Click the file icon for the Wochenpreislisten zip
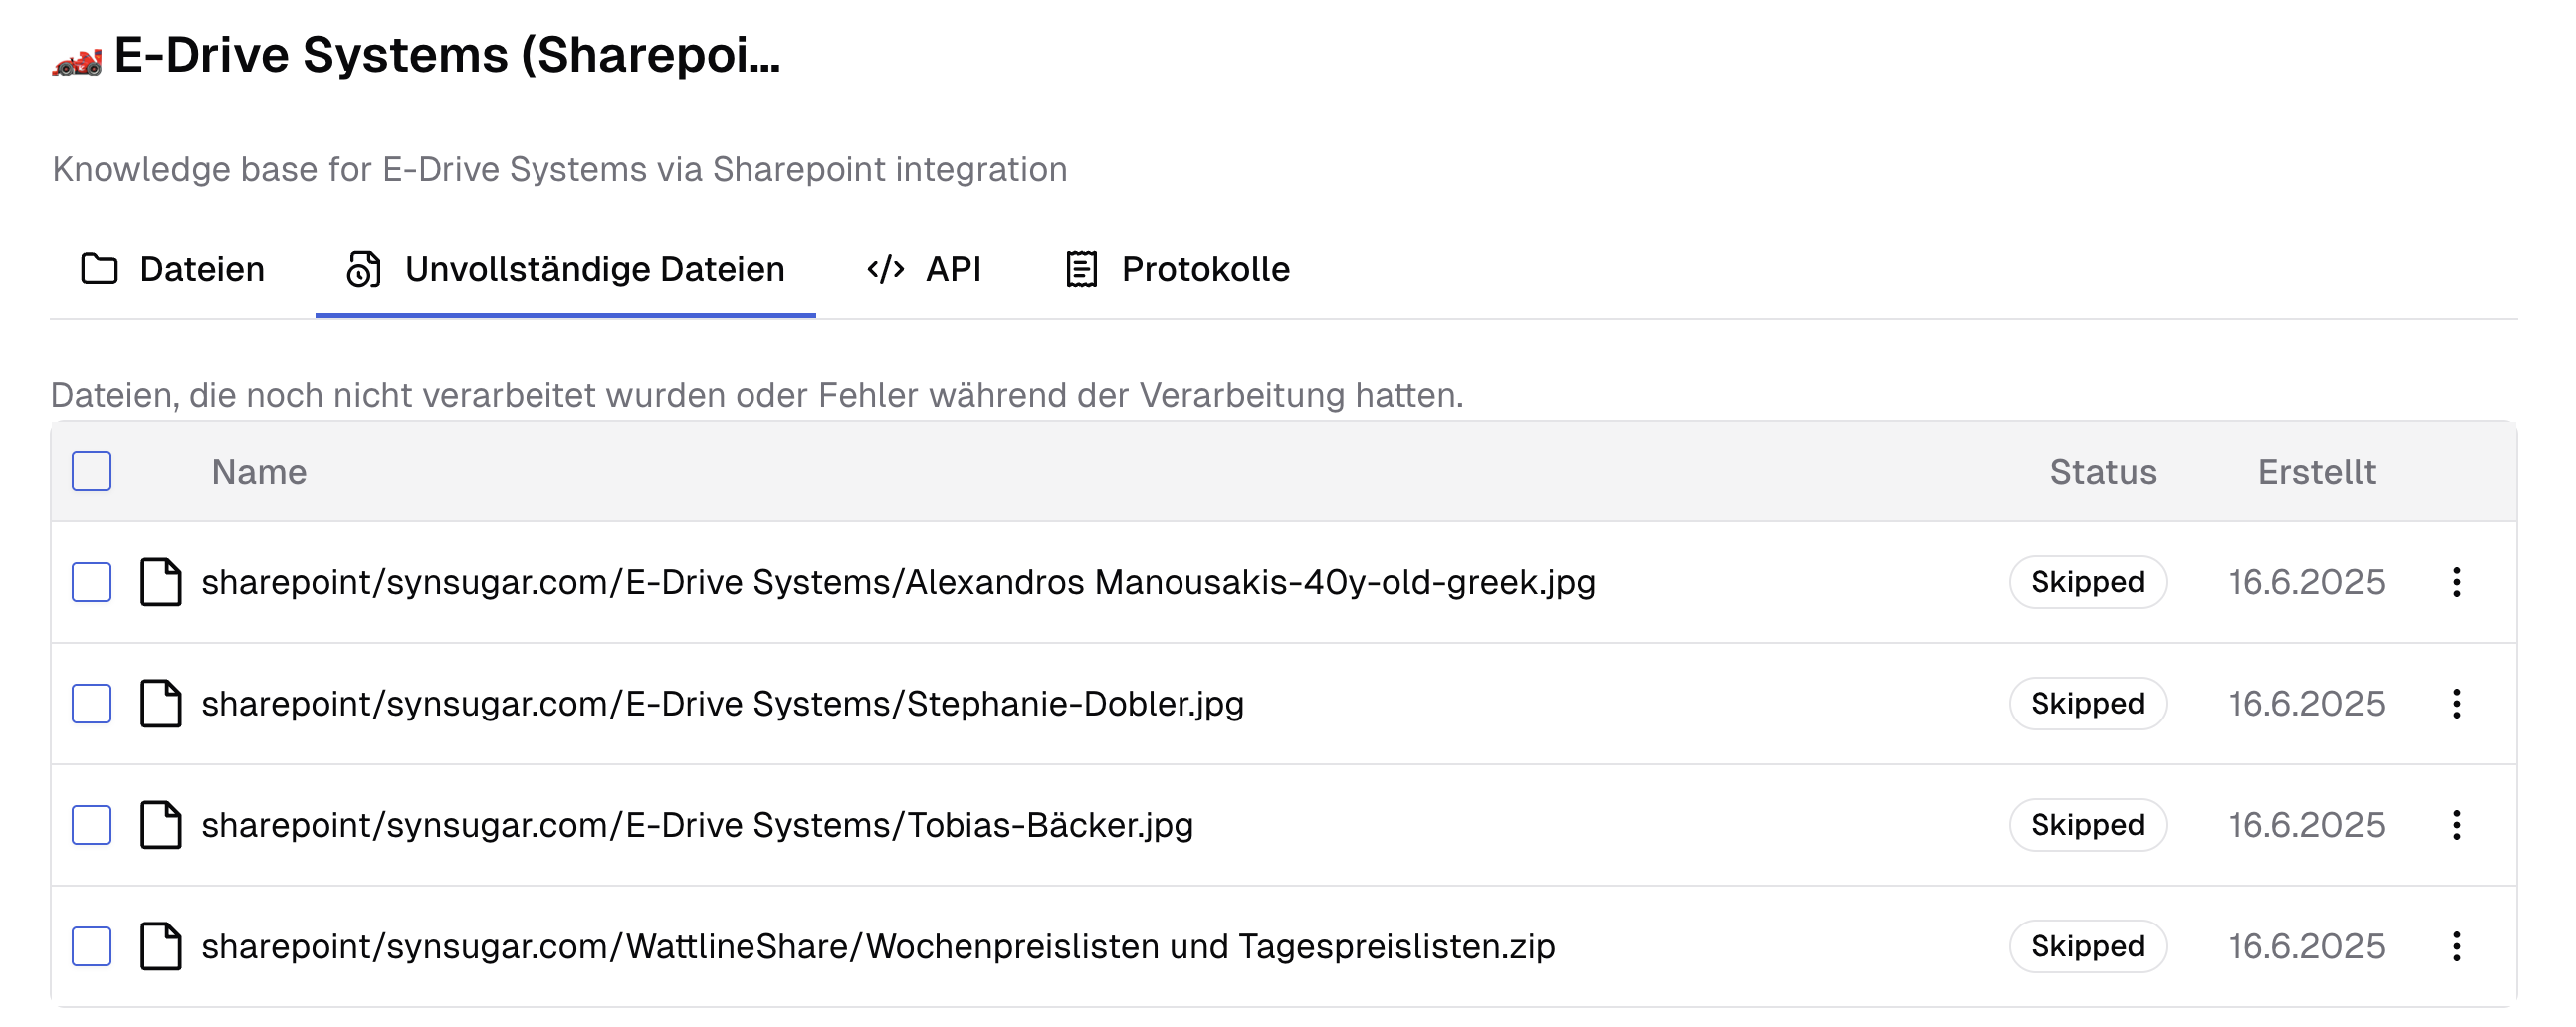Image resolution: width=2576 pixels, height=1027 pixels. point(162,946)
